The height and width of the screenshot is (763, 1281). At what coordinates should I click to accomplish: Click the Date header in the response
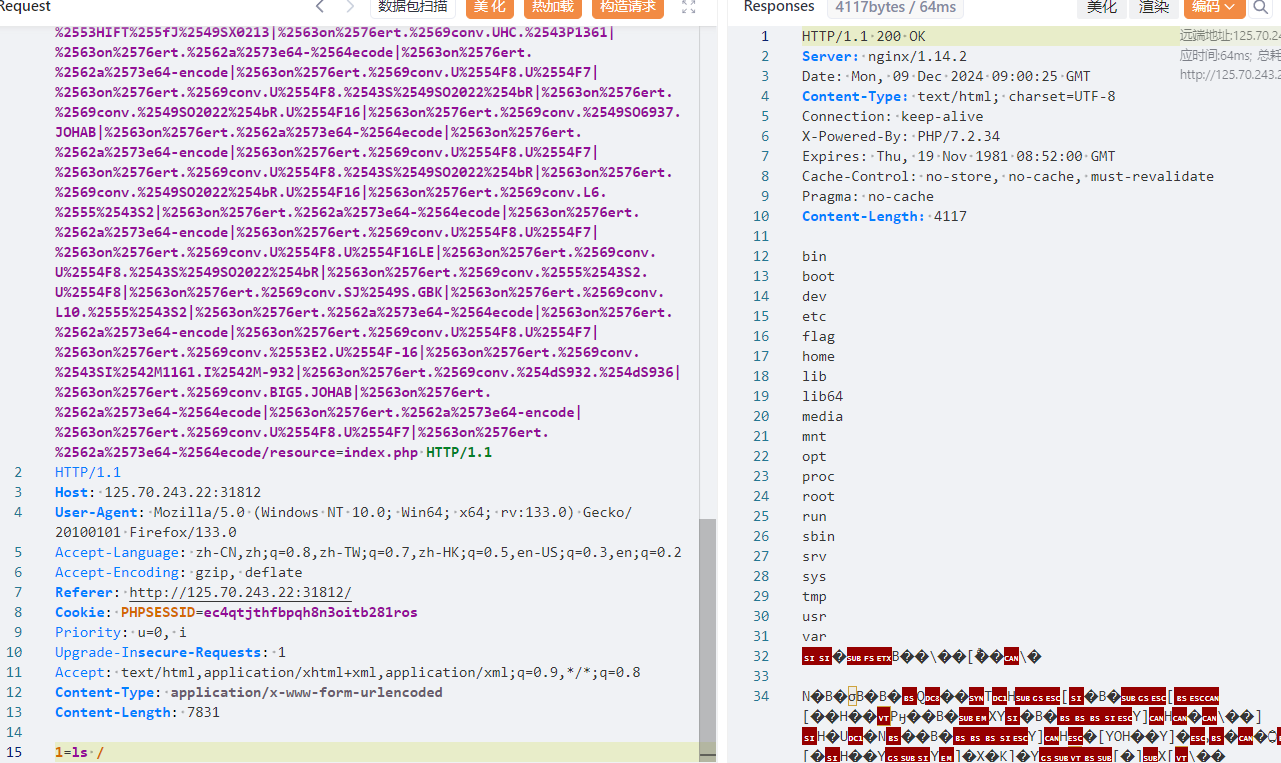tap(946, 76)
